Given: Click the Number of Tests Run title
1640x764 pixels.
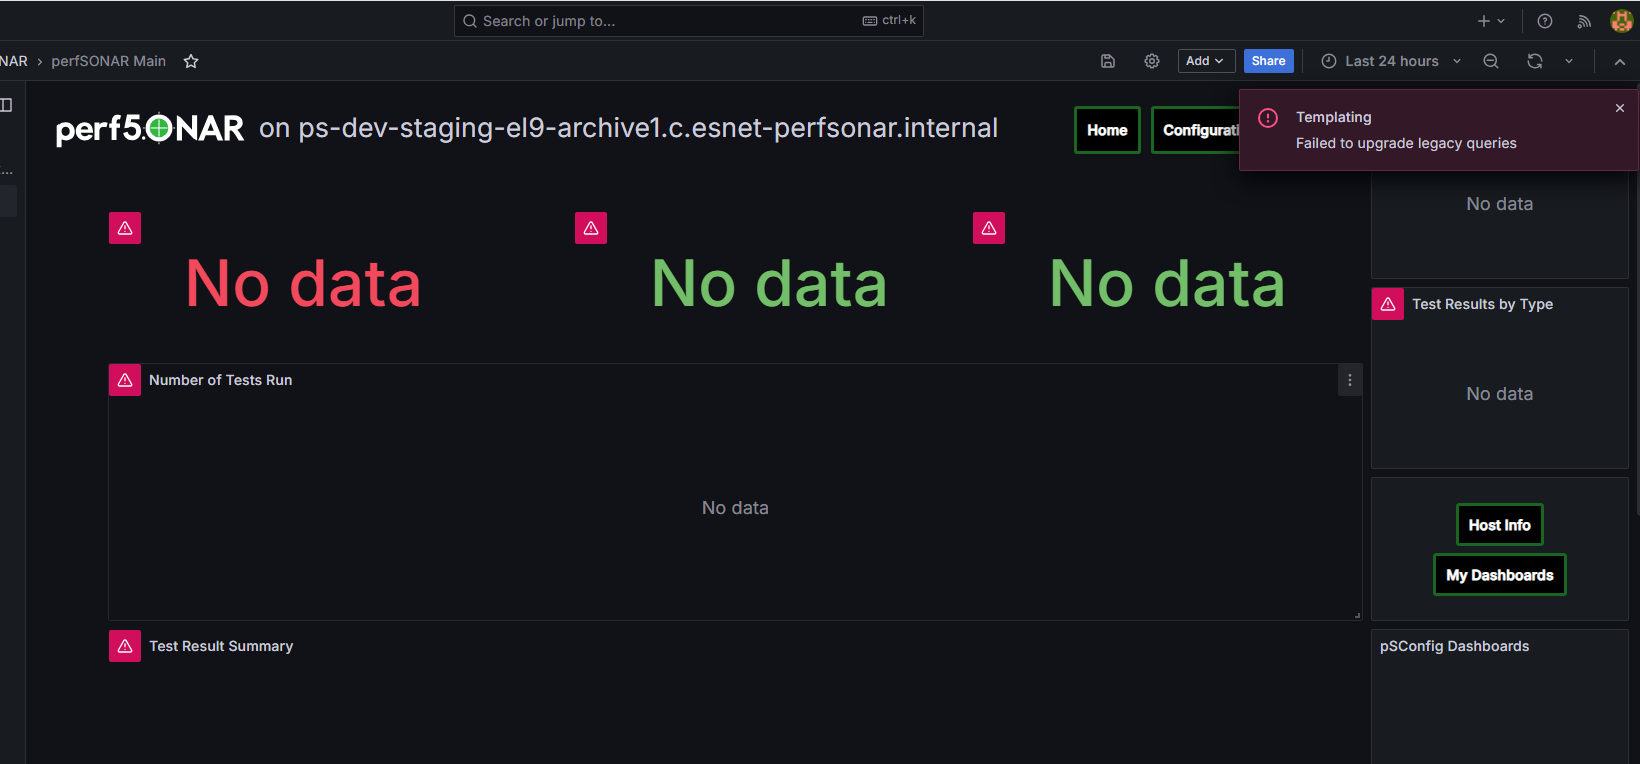Looking at the screenshot, I should (220, 380).
